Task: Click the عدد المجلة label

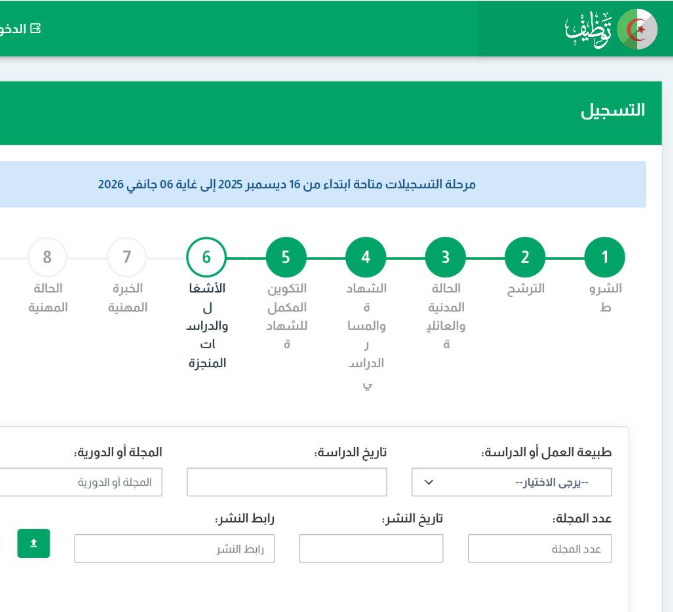Action: click(582, 518)
